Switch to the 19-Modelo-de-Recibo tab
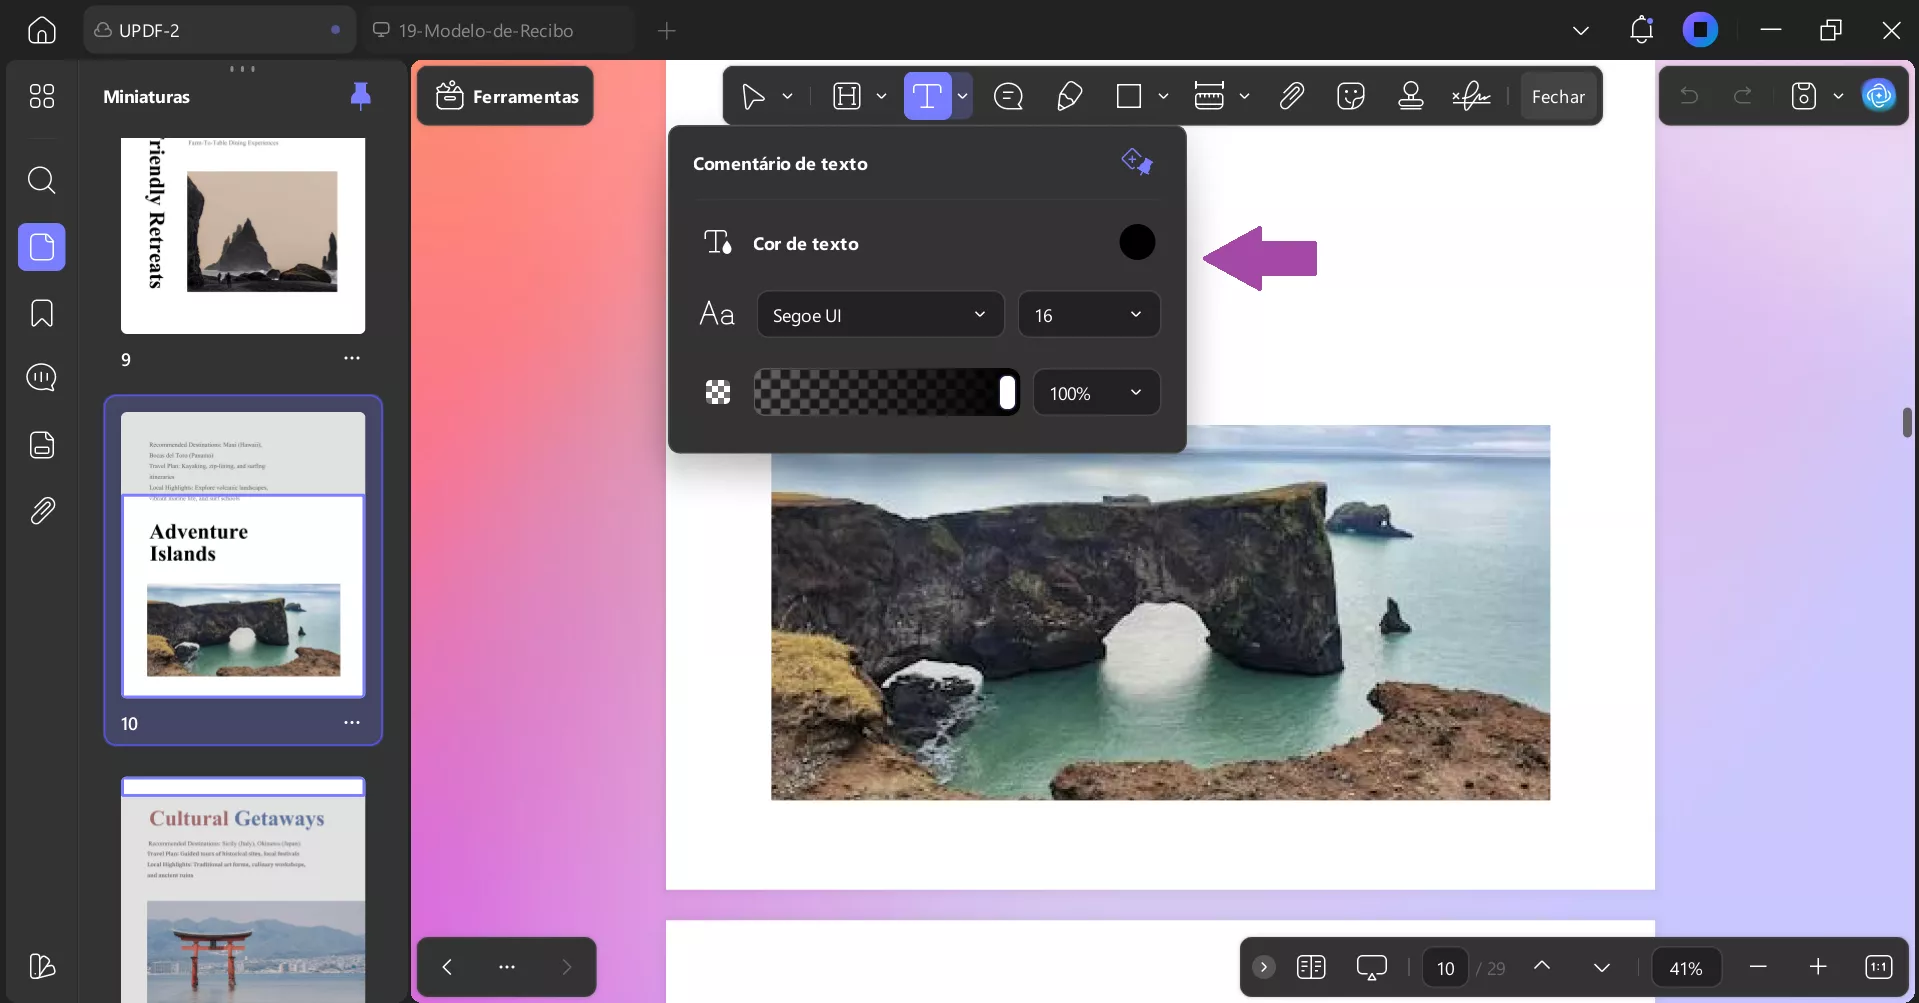Image resolution: width=1919 pixels, height=1003 pixels. pos(486,30)
